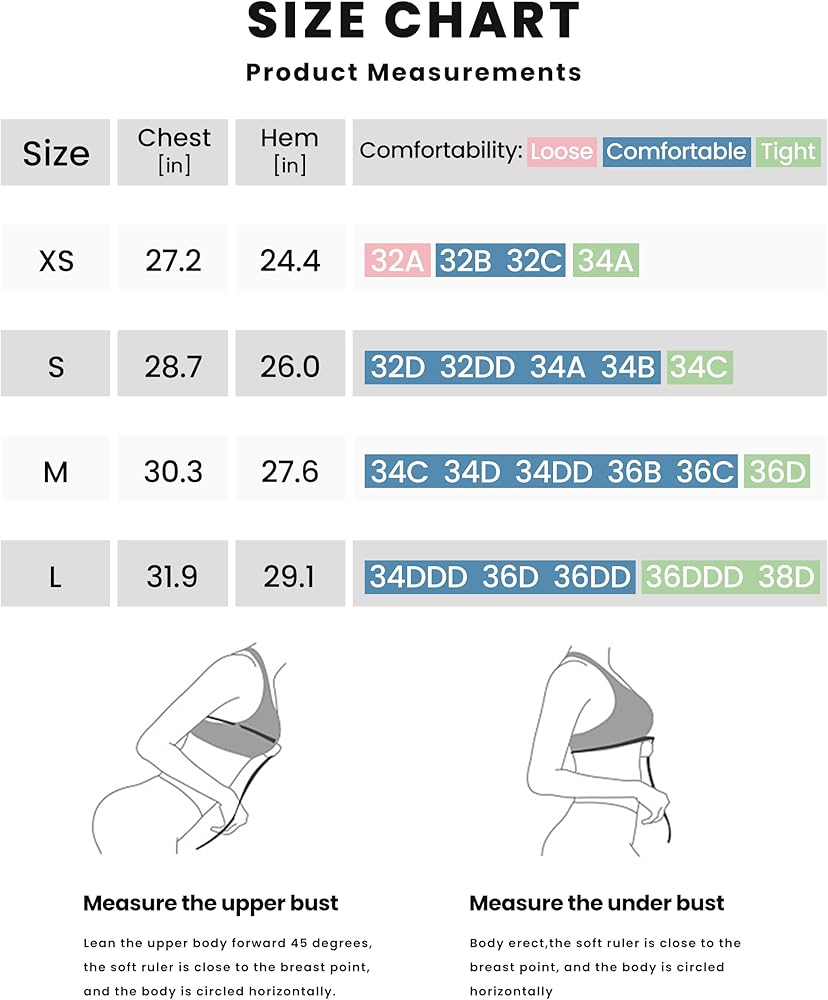Click the blue Comfortable legend tag
The image size is (828, 1000).
pos(676,152)
